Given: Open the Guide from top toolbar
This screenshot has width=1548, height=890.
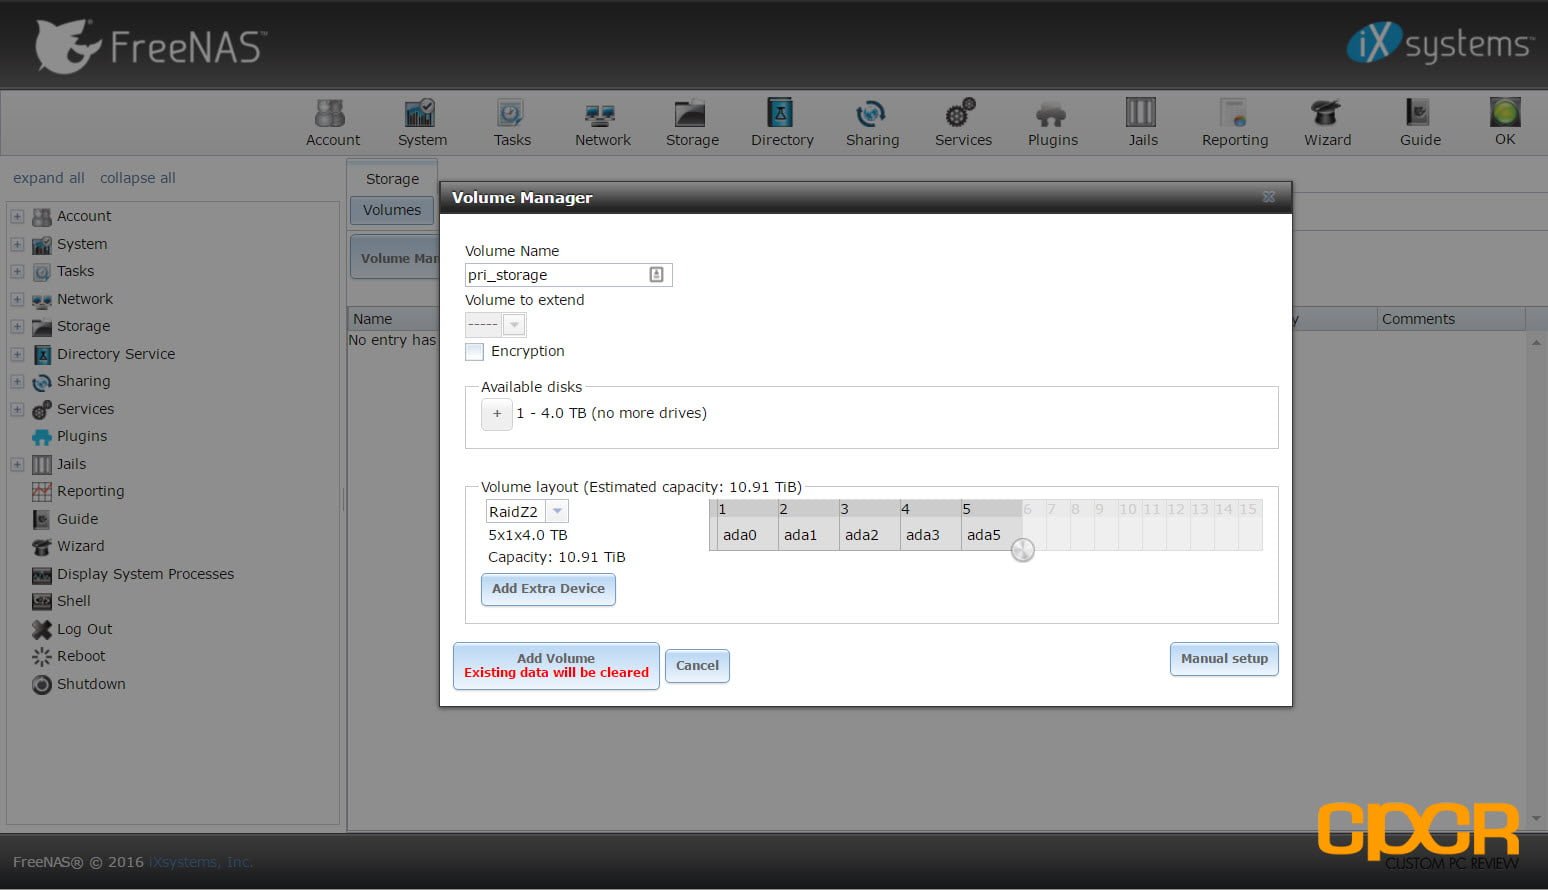Looking at the screenshot, I should [1420, 123].
